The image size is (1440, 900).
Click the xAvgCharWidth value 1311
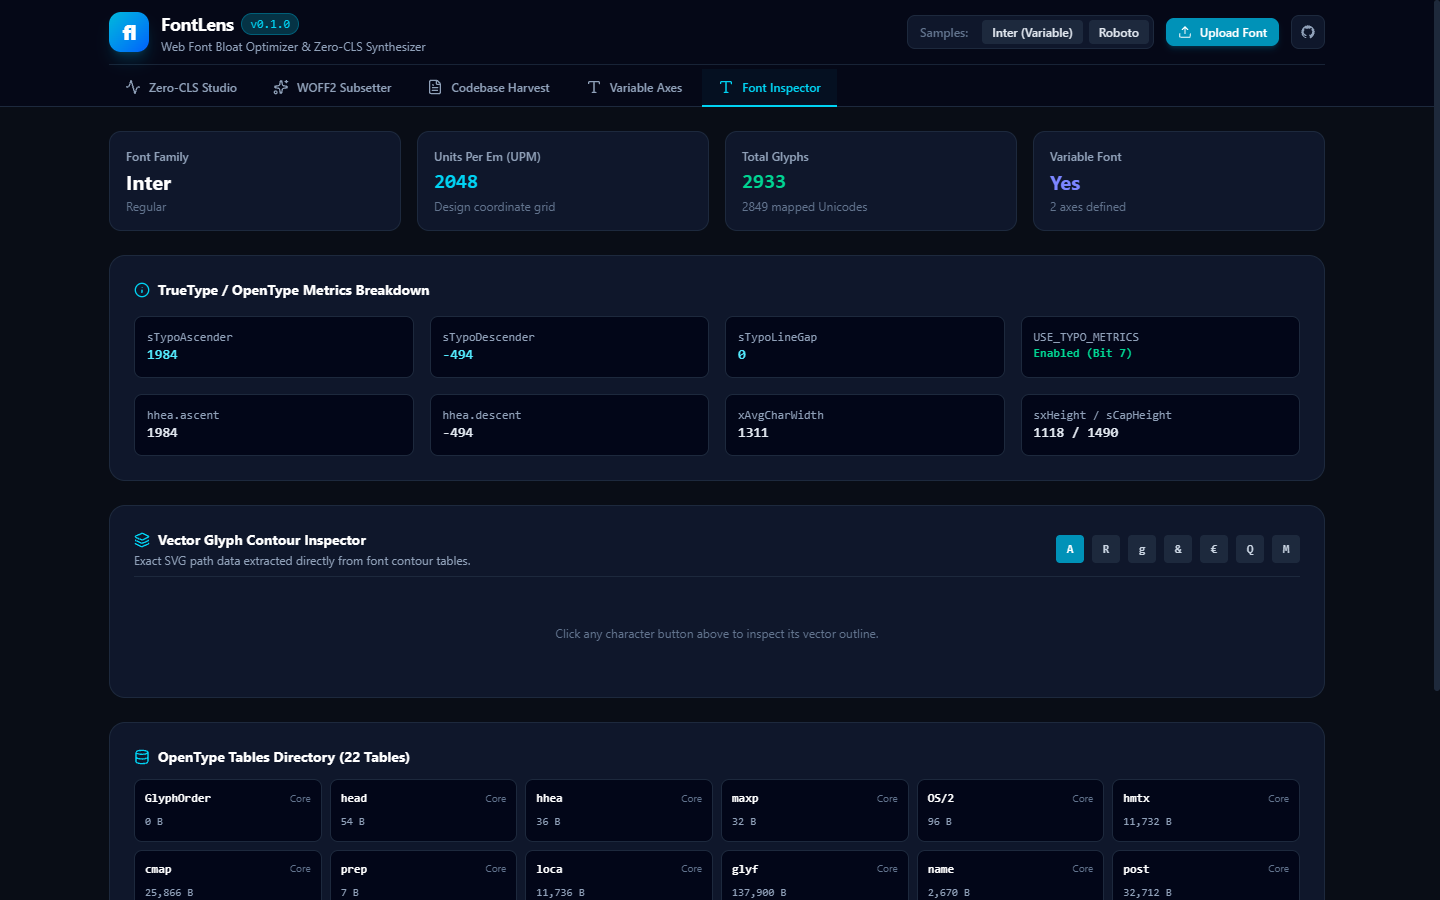coord(753,433)
